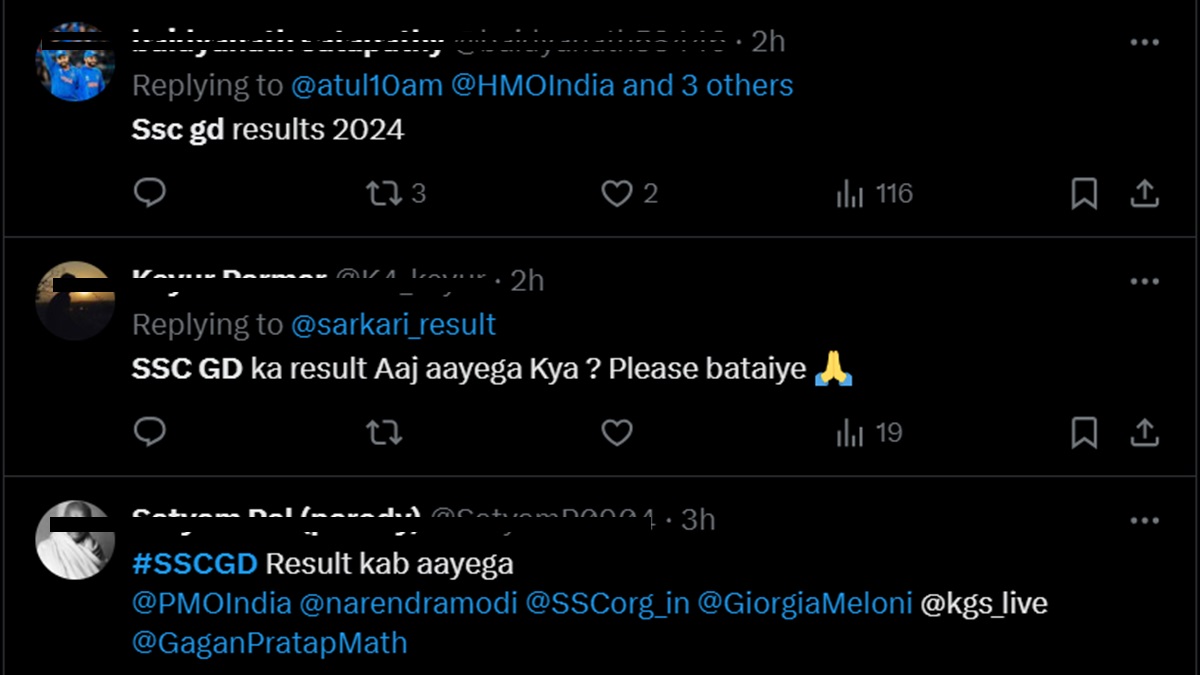Screen dimensions: 1200x675
Task: Reply to the 'Ssc gd results 2024' tweet
Action: (x=149, y=192)
